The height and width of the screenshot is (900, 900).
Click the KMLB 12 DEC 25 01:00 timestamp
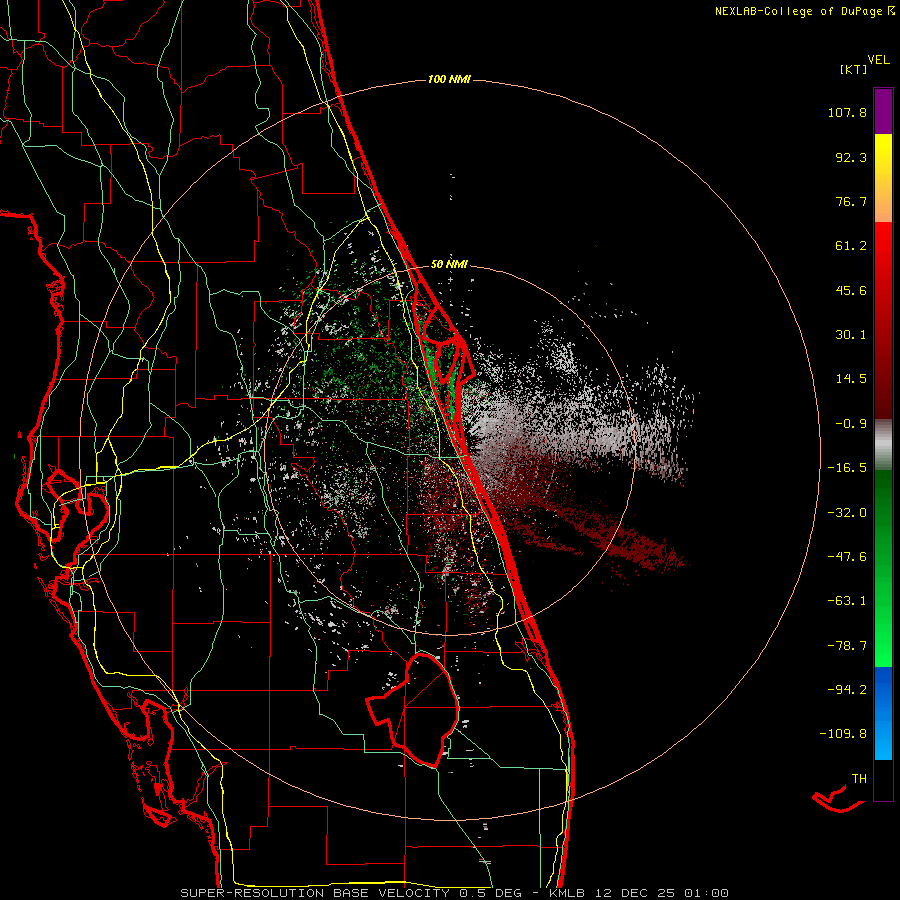[x=639, y=893]
